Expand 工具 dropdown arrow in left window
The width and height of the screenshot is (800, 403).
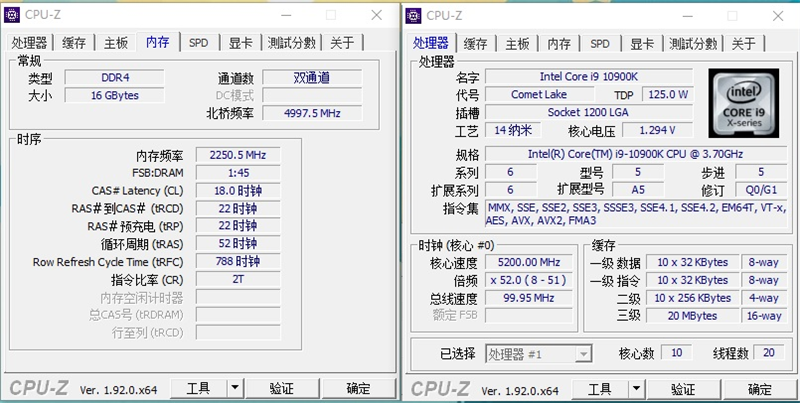click(235, 389)
